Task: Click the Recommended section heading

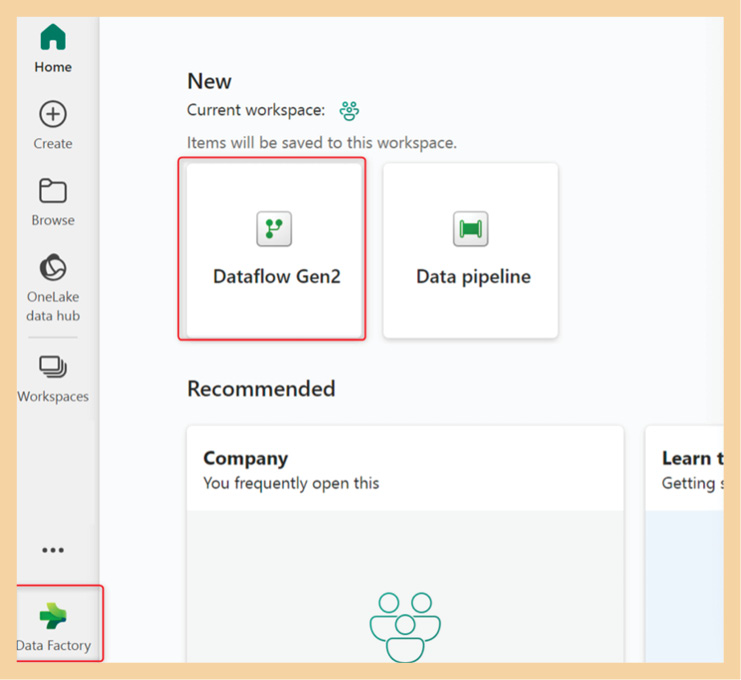Action: [261, 389]
